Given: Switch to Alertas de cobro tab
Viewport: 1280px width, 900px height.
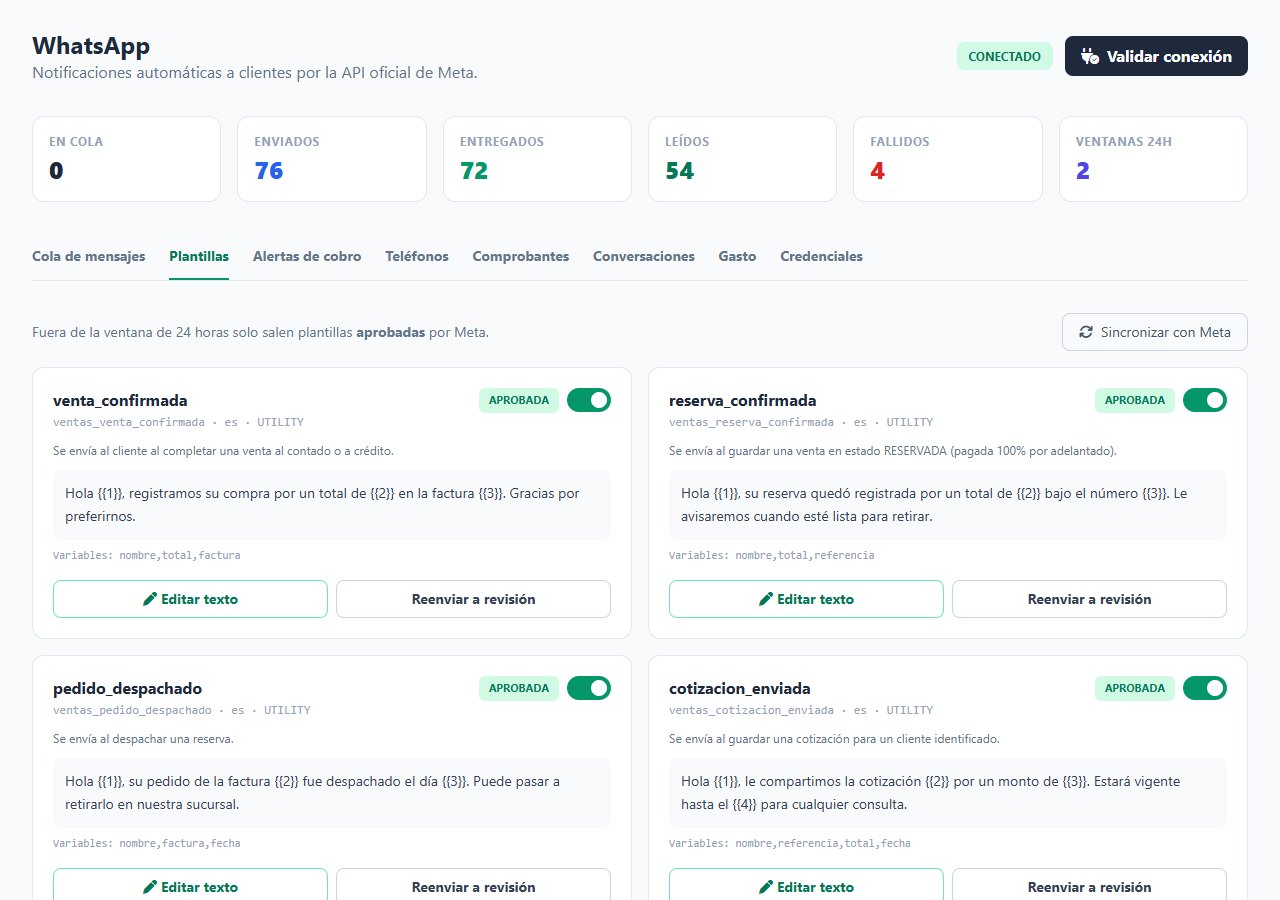Looking at the screenshot, I should coord(307,256).
